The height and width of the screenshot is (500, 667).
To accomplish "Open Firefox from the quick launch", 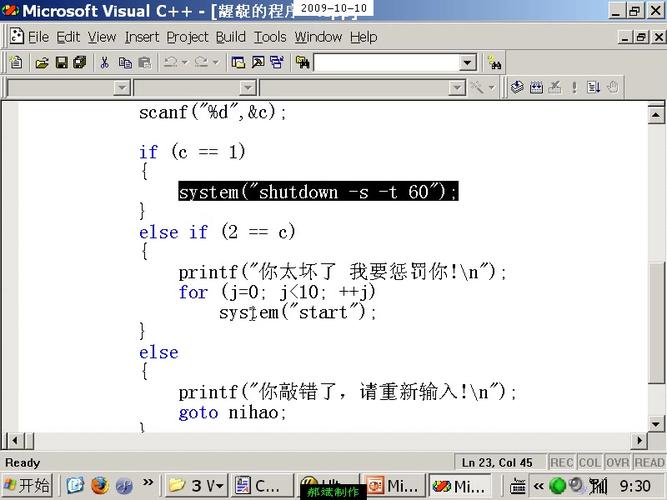I will pos(100,485).
